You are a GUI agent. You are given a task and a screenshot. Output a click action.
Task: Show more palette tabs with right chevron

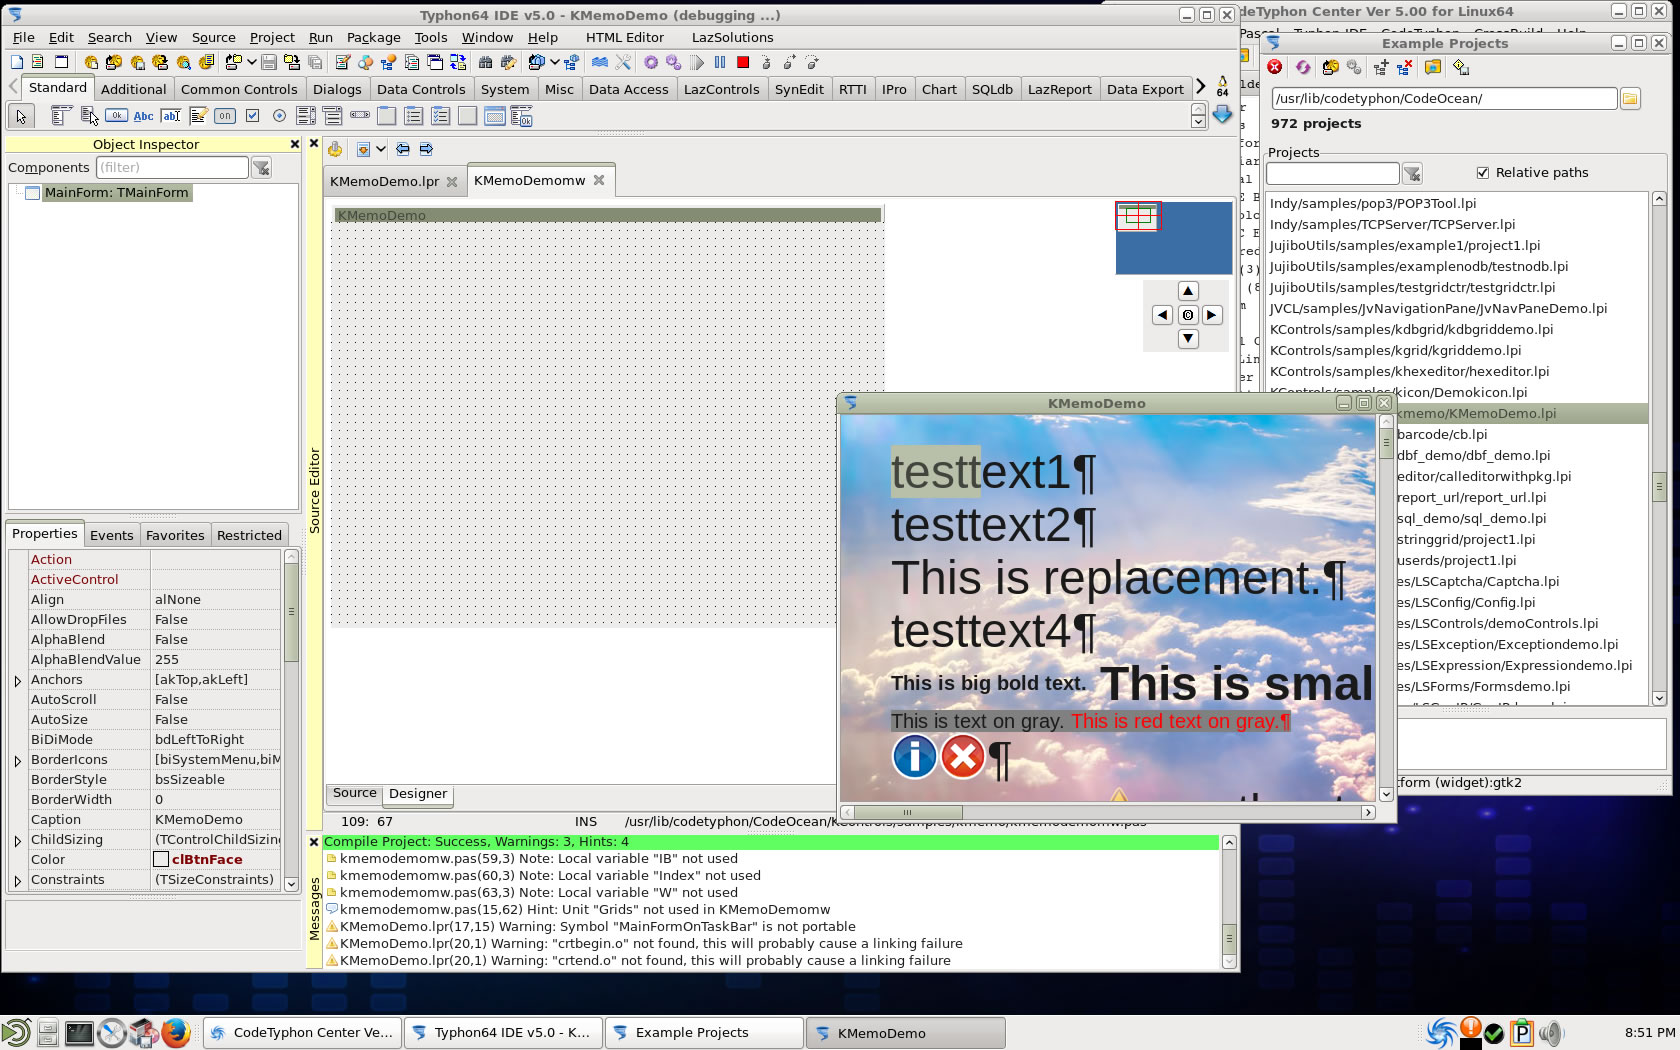[x=1201, y=87]
